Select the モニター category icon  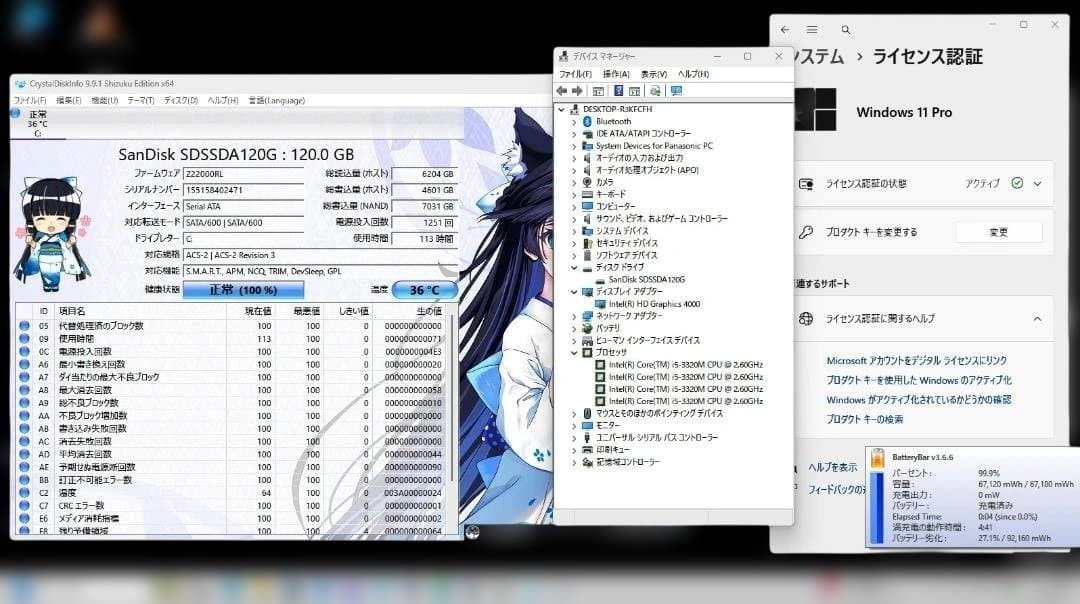[587, 425]
